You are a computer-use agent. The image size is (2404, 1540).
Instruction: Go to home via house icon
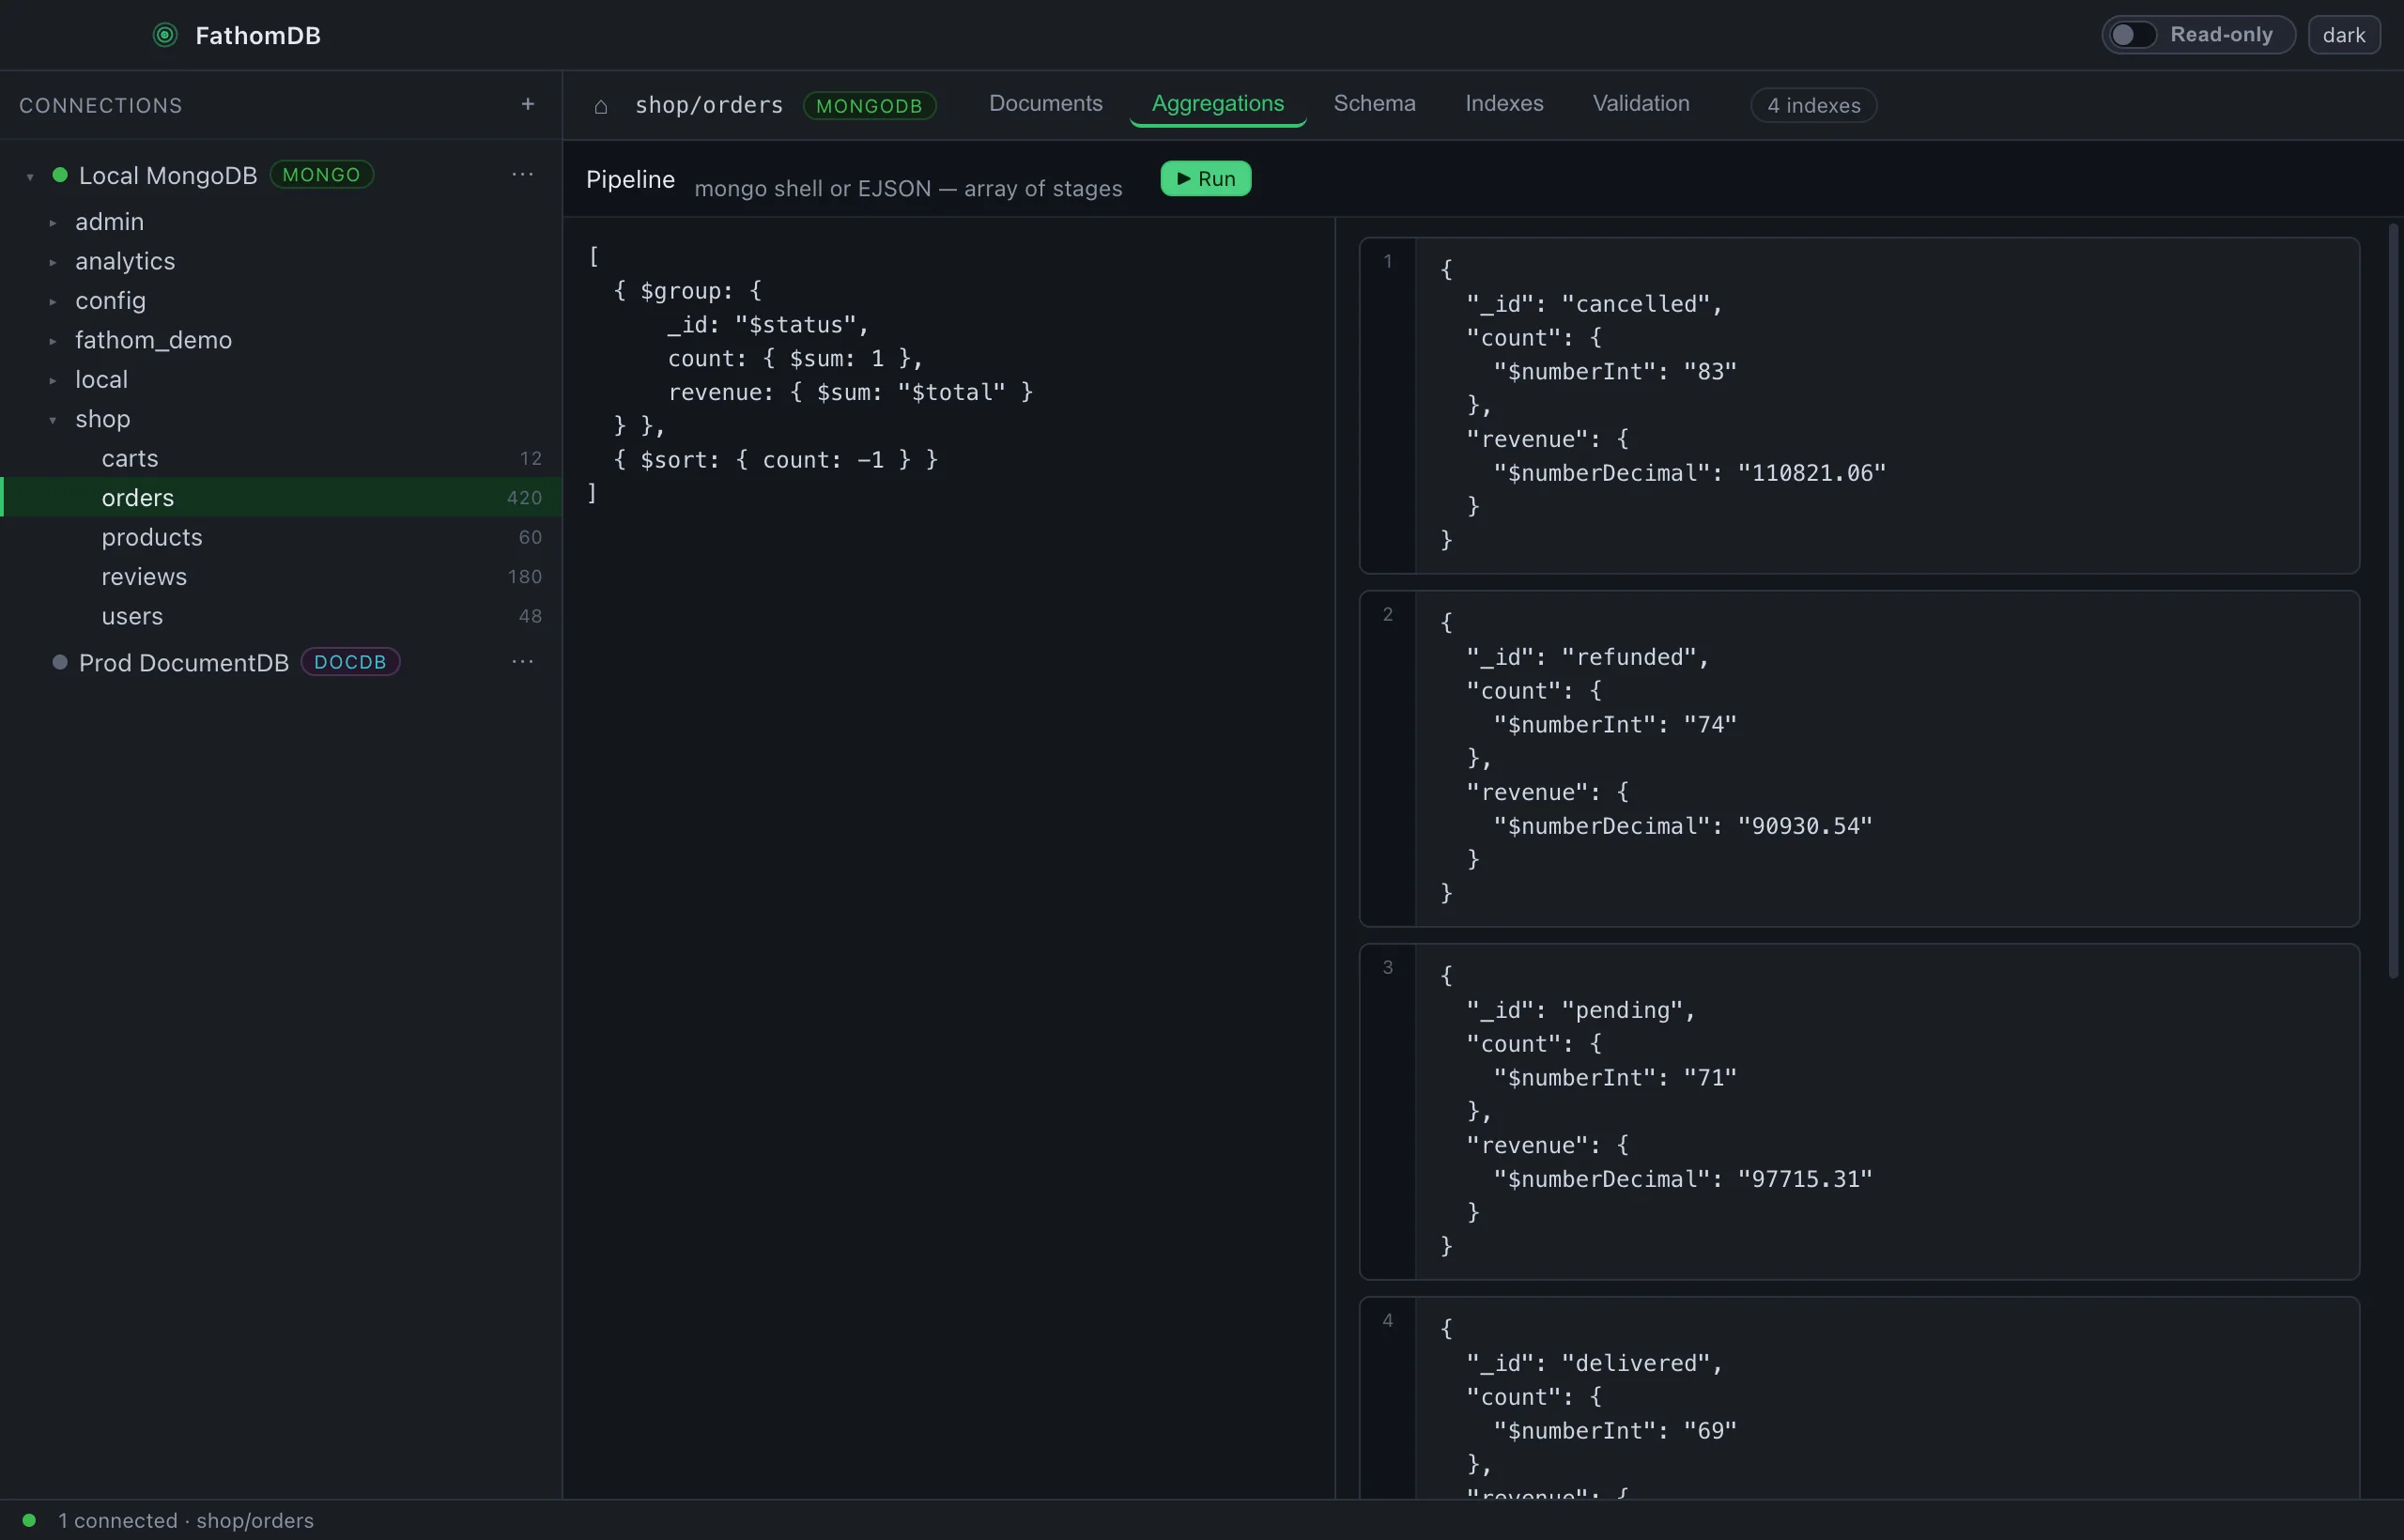click(x=601, y=106)
